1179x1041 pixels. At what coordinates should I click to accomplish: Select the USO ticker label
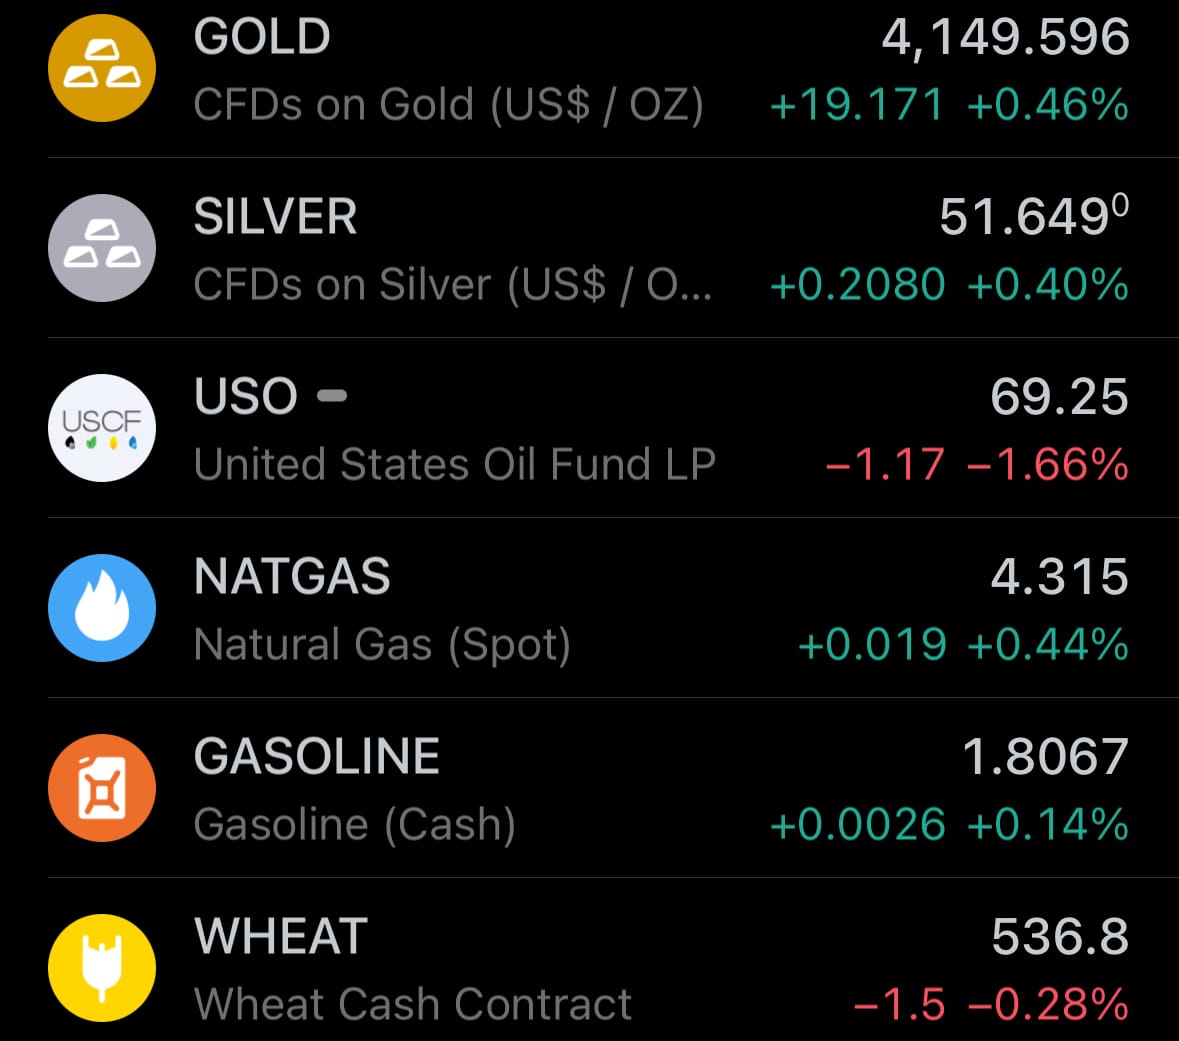(246, 397)
